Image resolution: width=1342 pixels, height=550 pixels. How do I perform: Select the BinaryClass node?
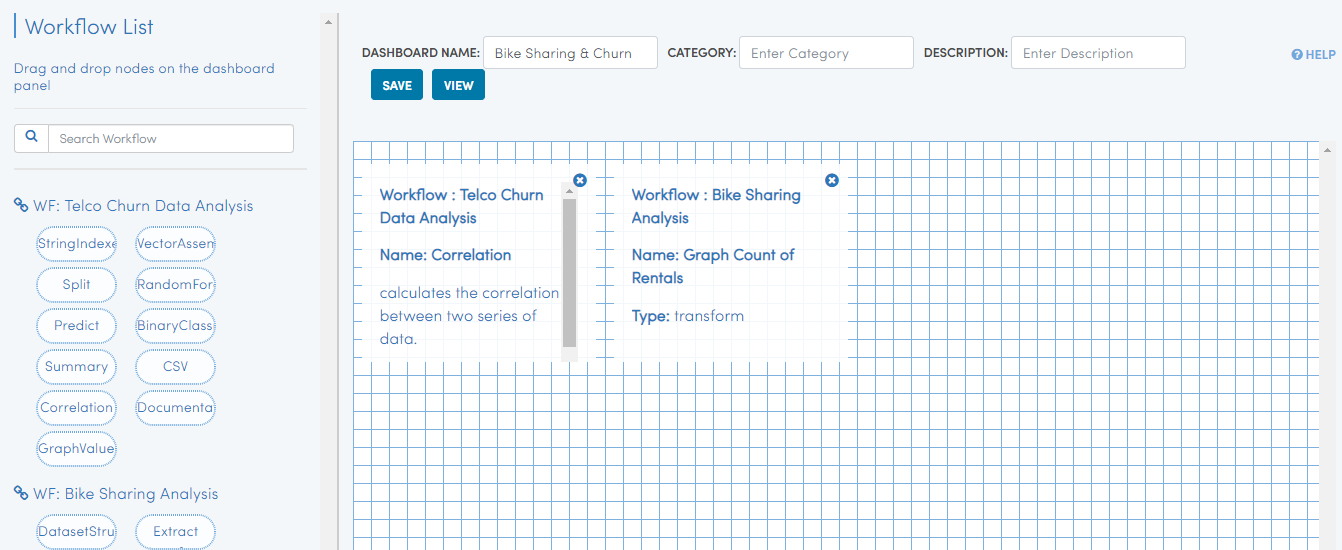[176, 325]
